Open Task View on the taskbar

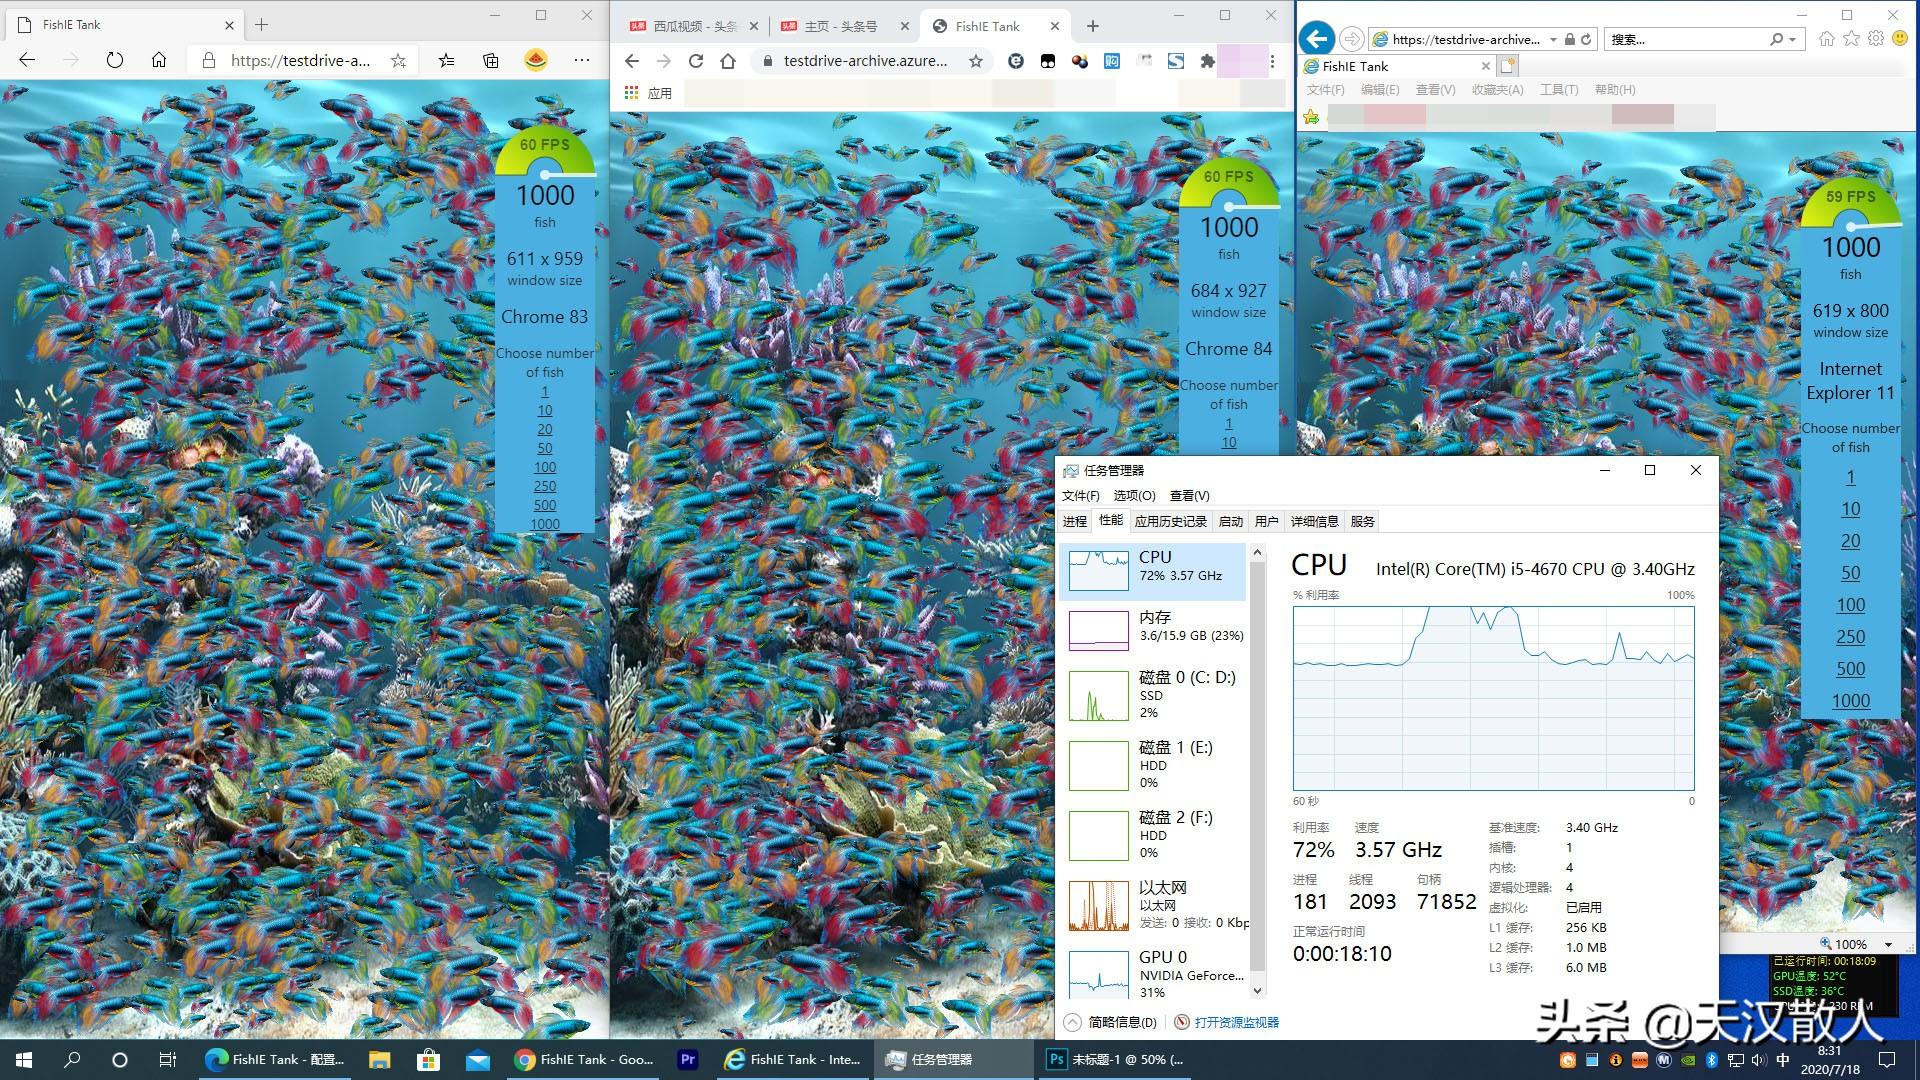[x=167, y=1059]
